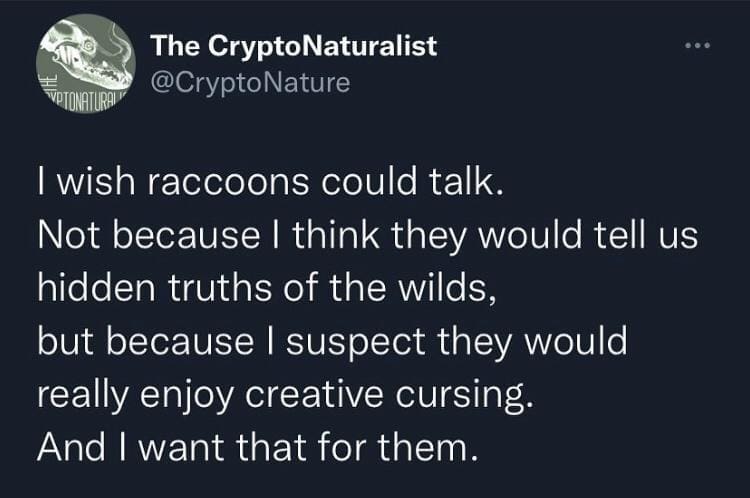Click the line "And I want that for them."
This screenshot has width=750, height=498.
252,445
